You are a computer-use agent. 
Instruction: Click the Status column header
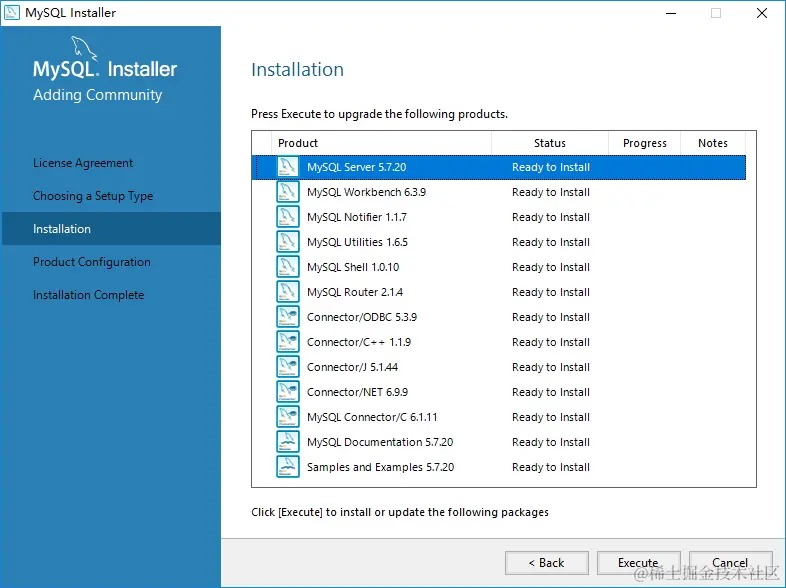click(x=550, y=143)
